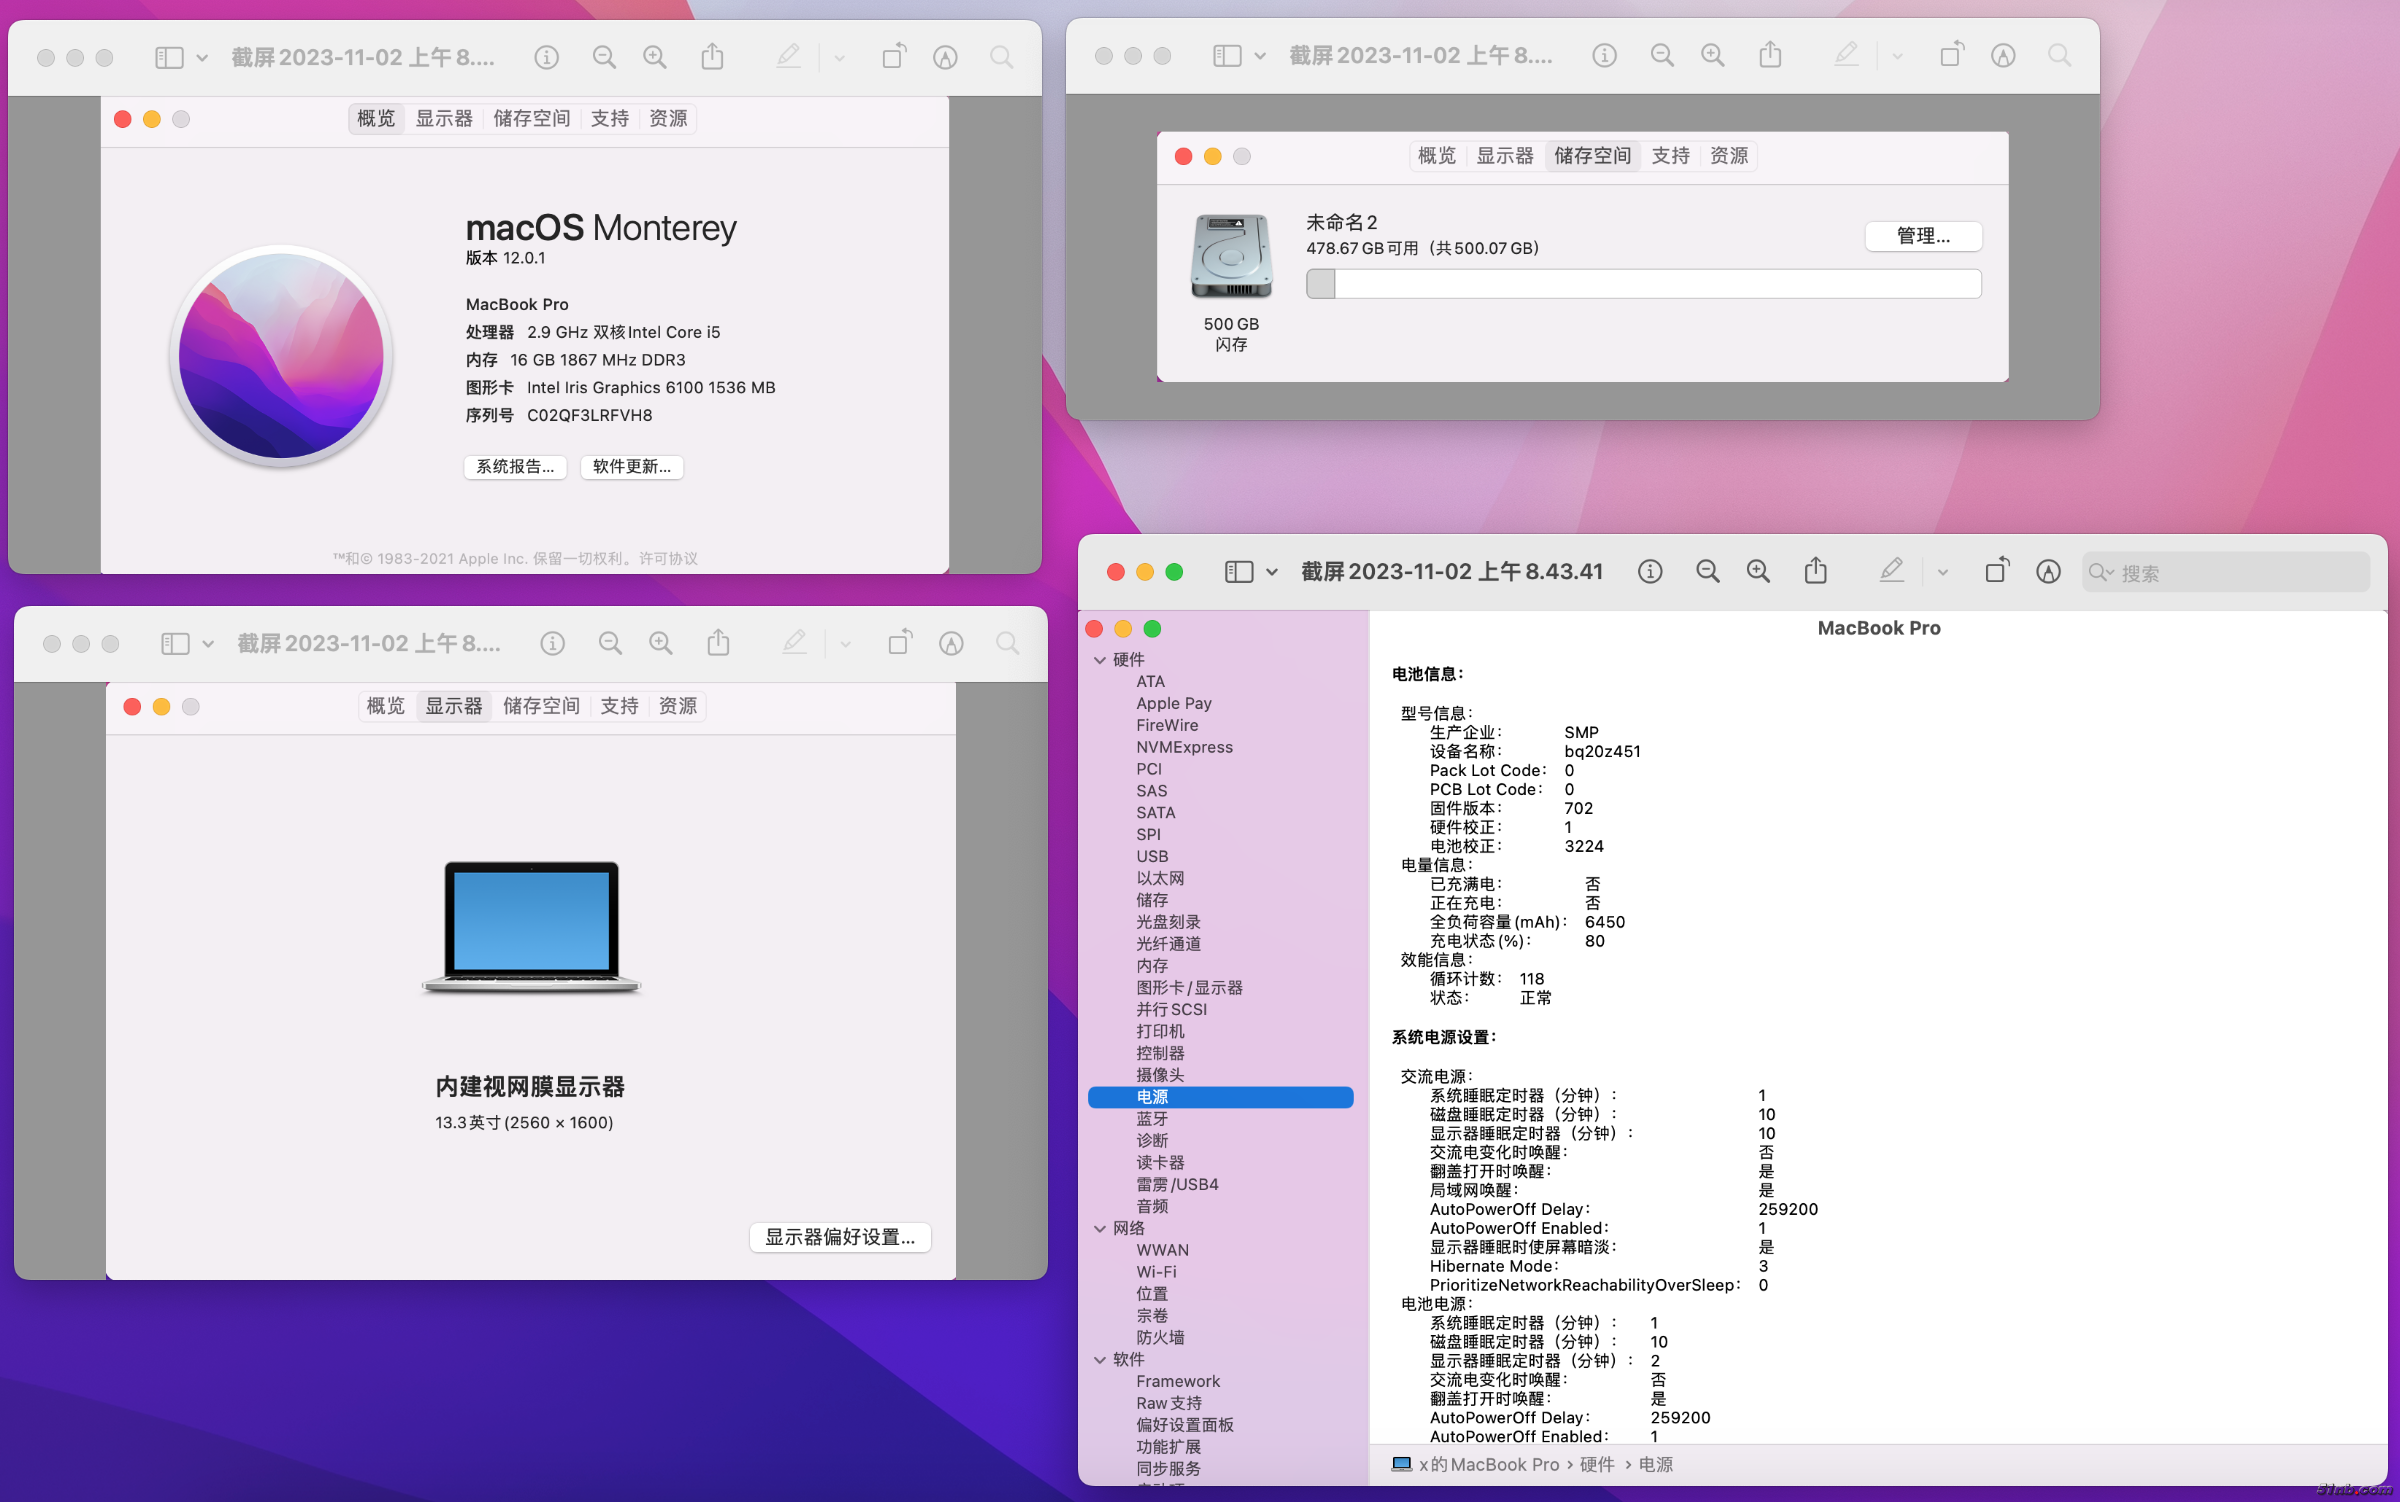
Task: Click share icon in top-left Preview window
Action: 712,56
